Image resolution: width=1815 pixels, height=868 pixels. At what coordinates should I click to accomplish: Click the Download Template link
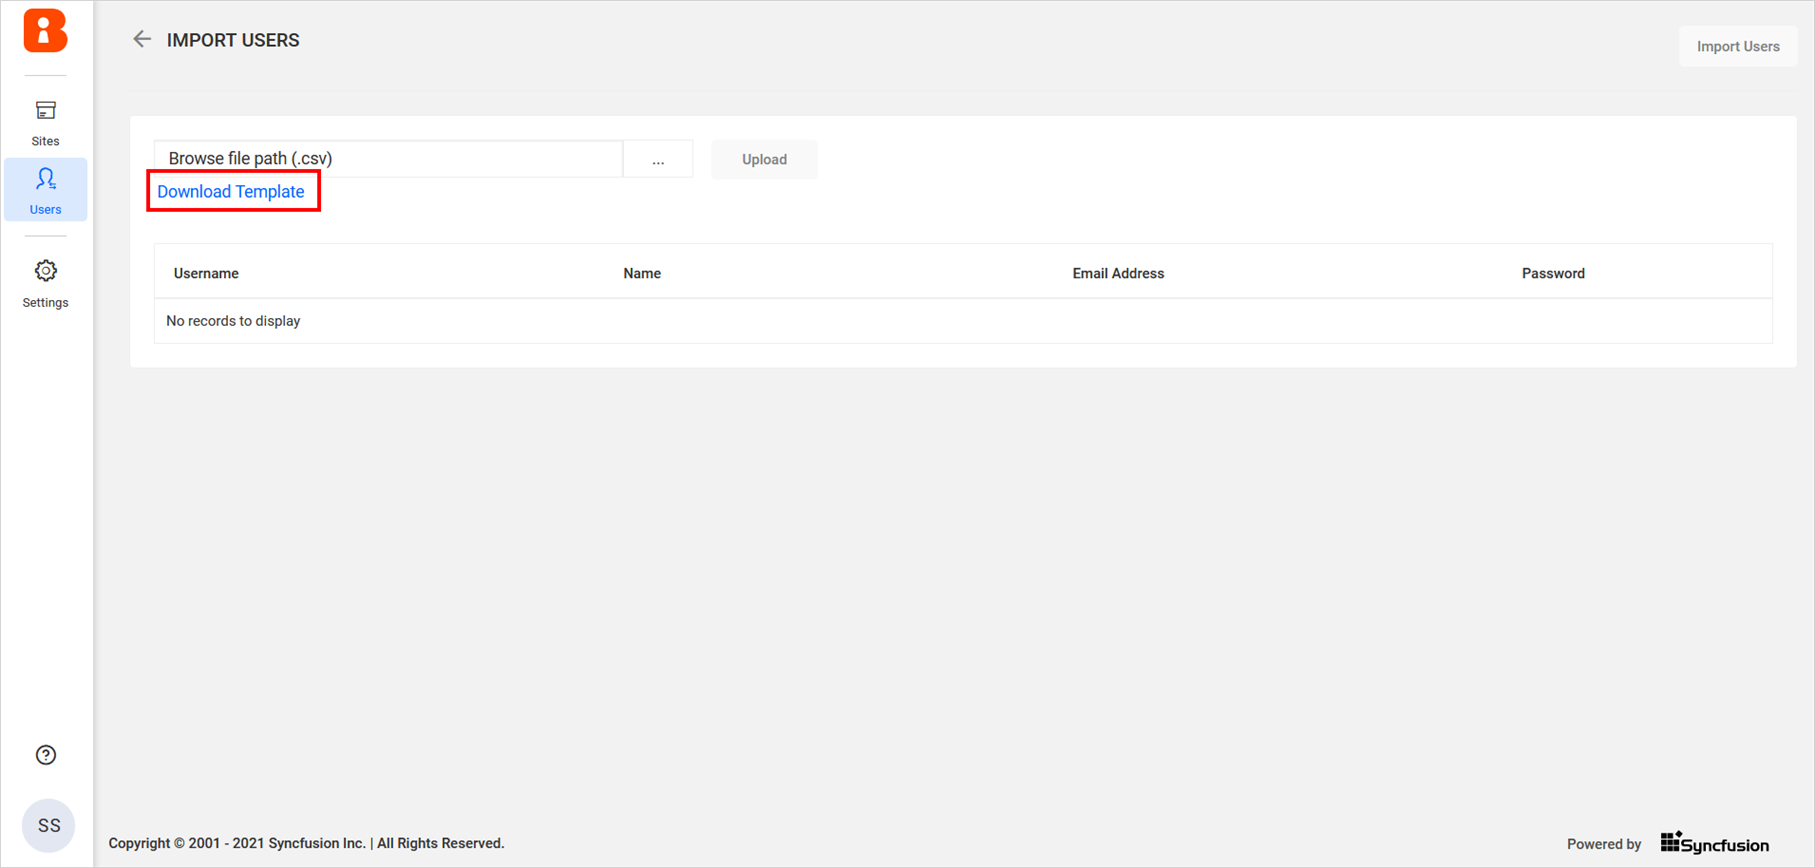coord(231,191)
